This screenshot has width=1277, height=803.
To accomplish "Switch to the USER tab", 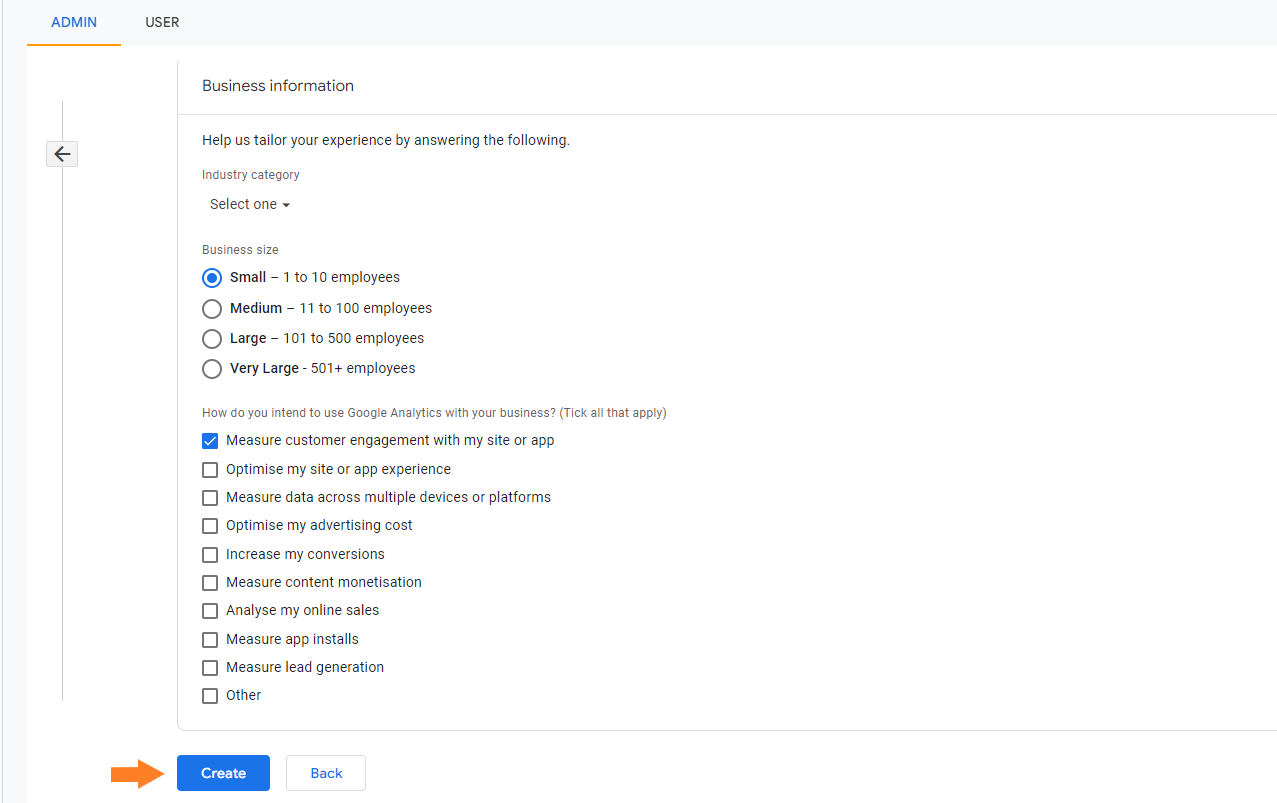I will (162, 22).
